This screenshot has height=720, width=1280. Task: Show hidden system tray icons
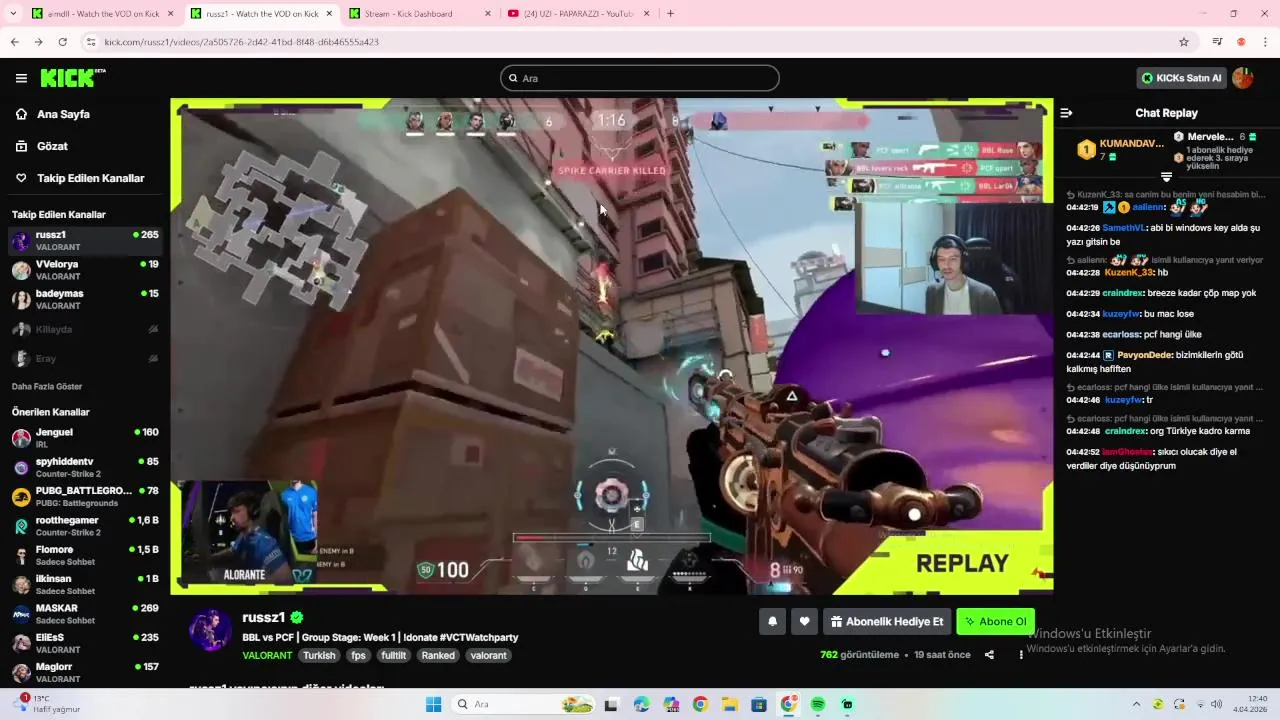1136,704
